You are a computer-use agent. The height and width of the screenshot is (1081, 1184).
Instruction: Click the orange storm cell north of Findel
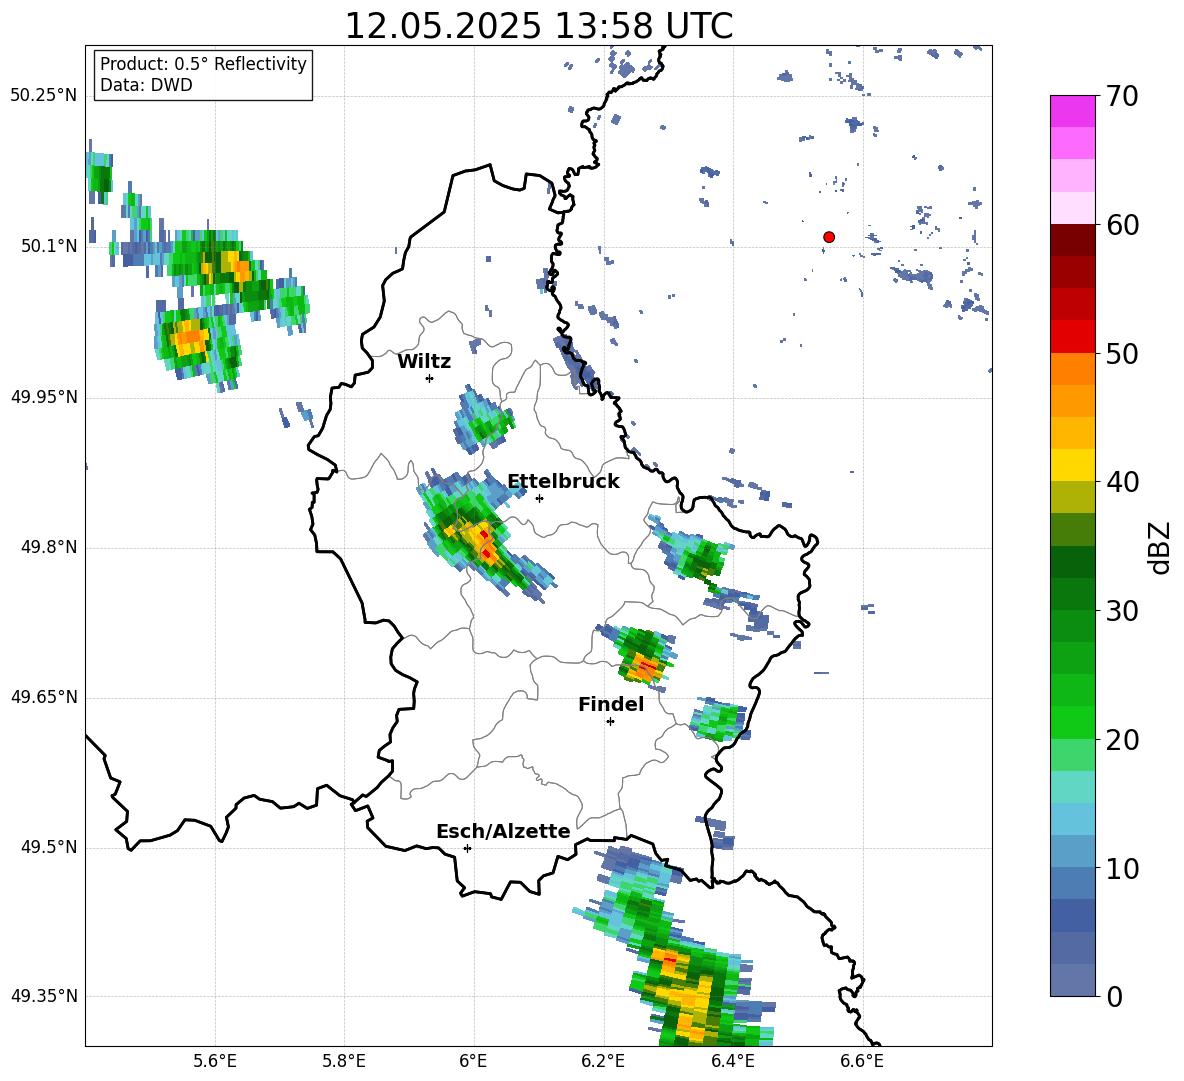645,667
